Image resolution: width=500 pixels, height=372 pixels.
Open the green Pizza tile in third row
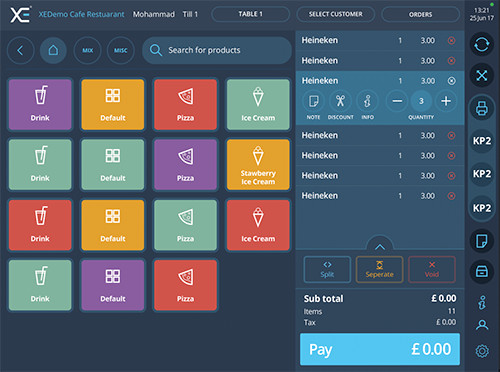(185, 225)
